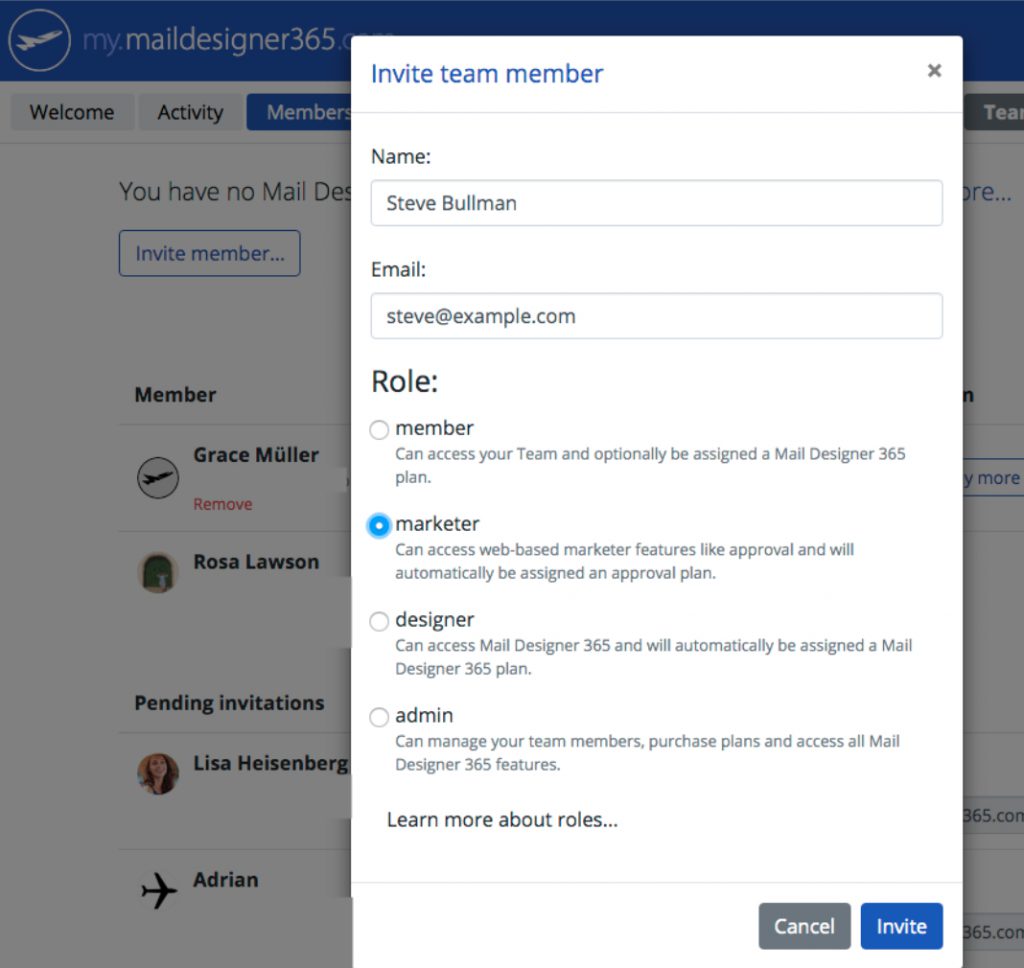This screenshot has width=1024, height=968.
Task: Select the member role radio button
Action: point(379,430)
